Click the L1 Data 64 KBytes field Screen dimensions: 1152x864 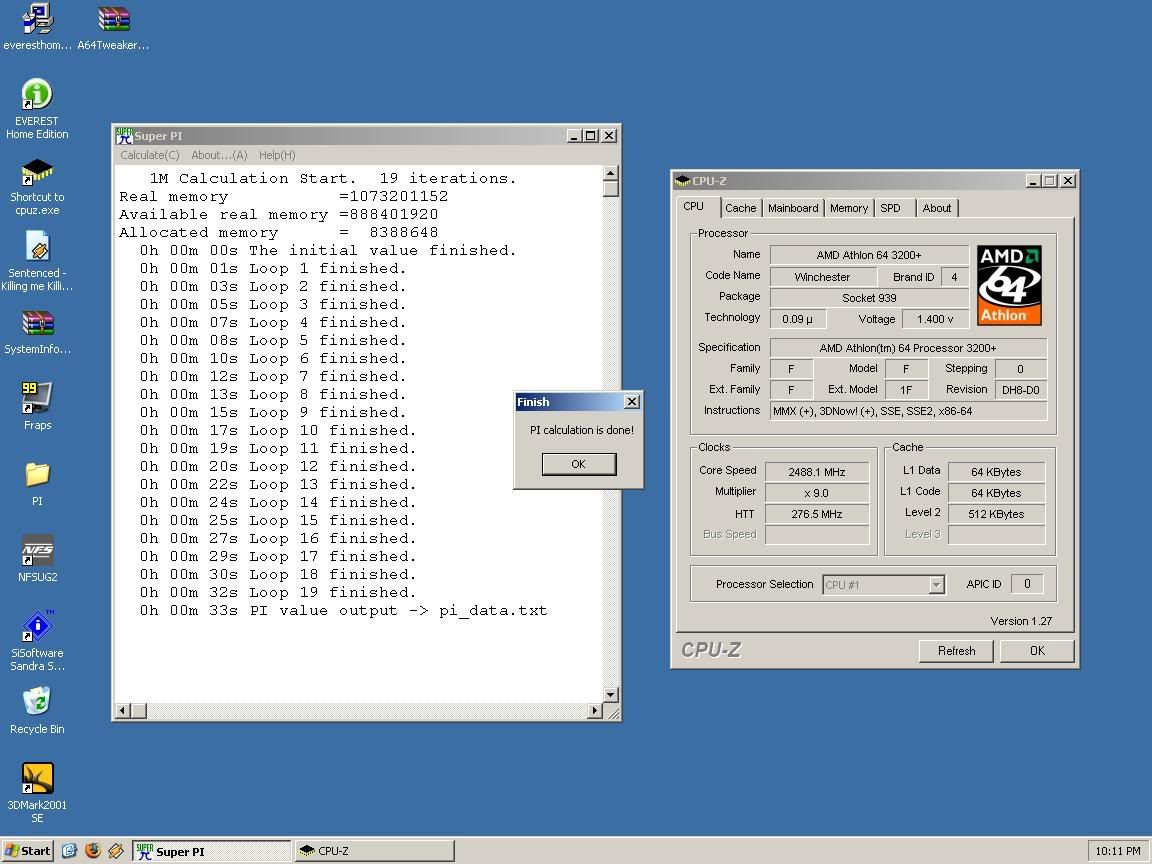pyautogui.click(x=996, y=472)
